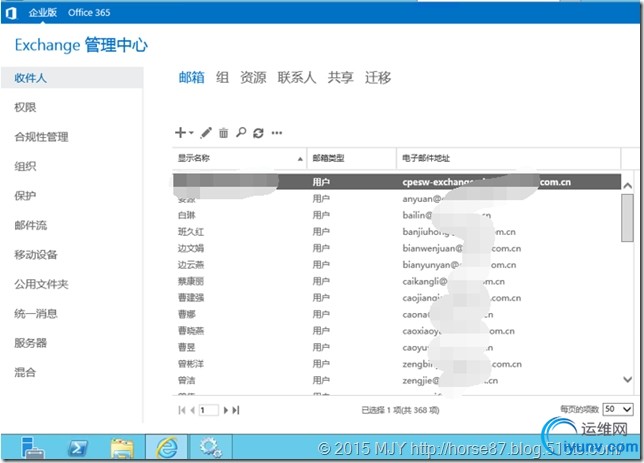This screenshot has height=463, width=644.
Task: Click the vertical scrollbar thumb
Action: [x=627, y=218]
